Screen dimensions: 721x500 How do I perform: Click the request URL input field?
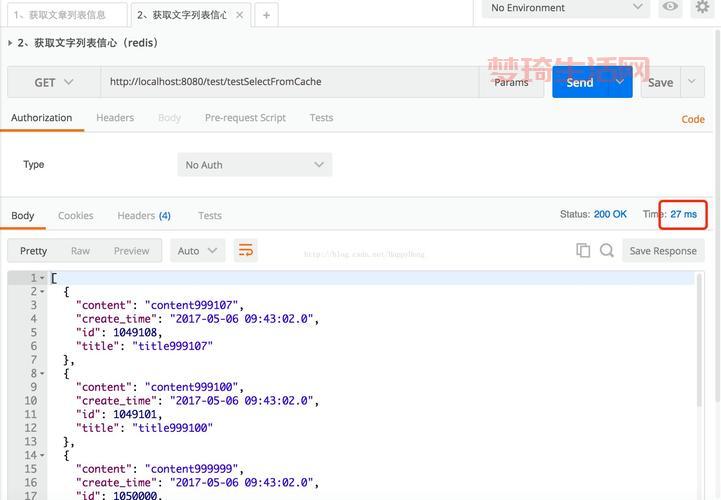[290, 82]
